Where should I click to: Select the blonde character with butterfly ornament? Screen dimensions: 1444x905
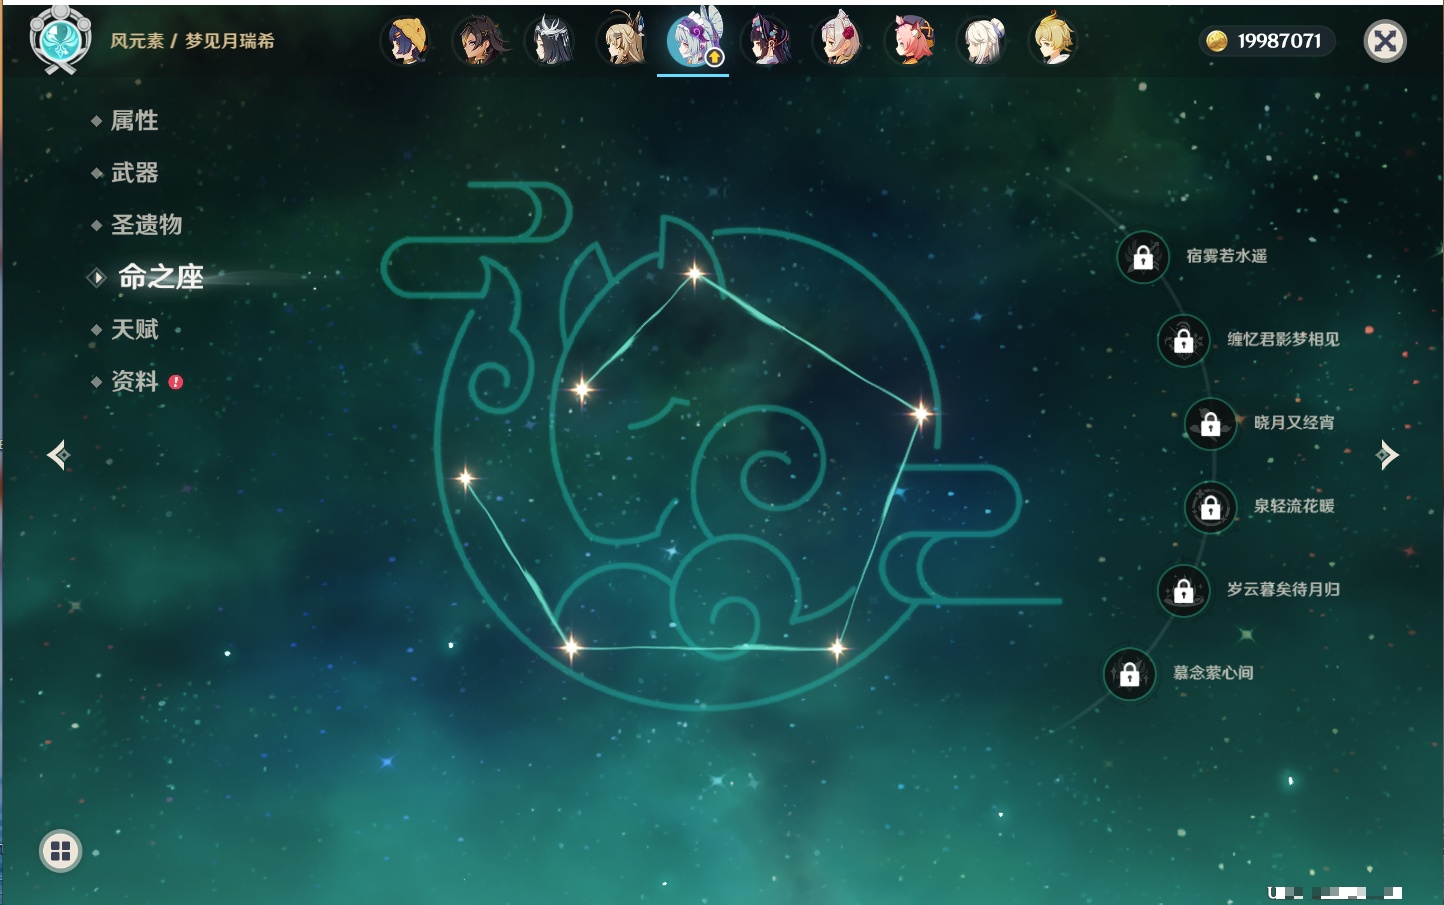click(623, 41)
